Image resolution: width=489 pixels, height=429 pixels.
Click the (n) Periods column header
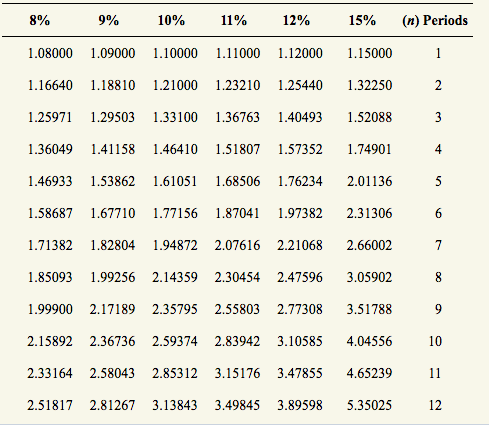tap(435, 21)
